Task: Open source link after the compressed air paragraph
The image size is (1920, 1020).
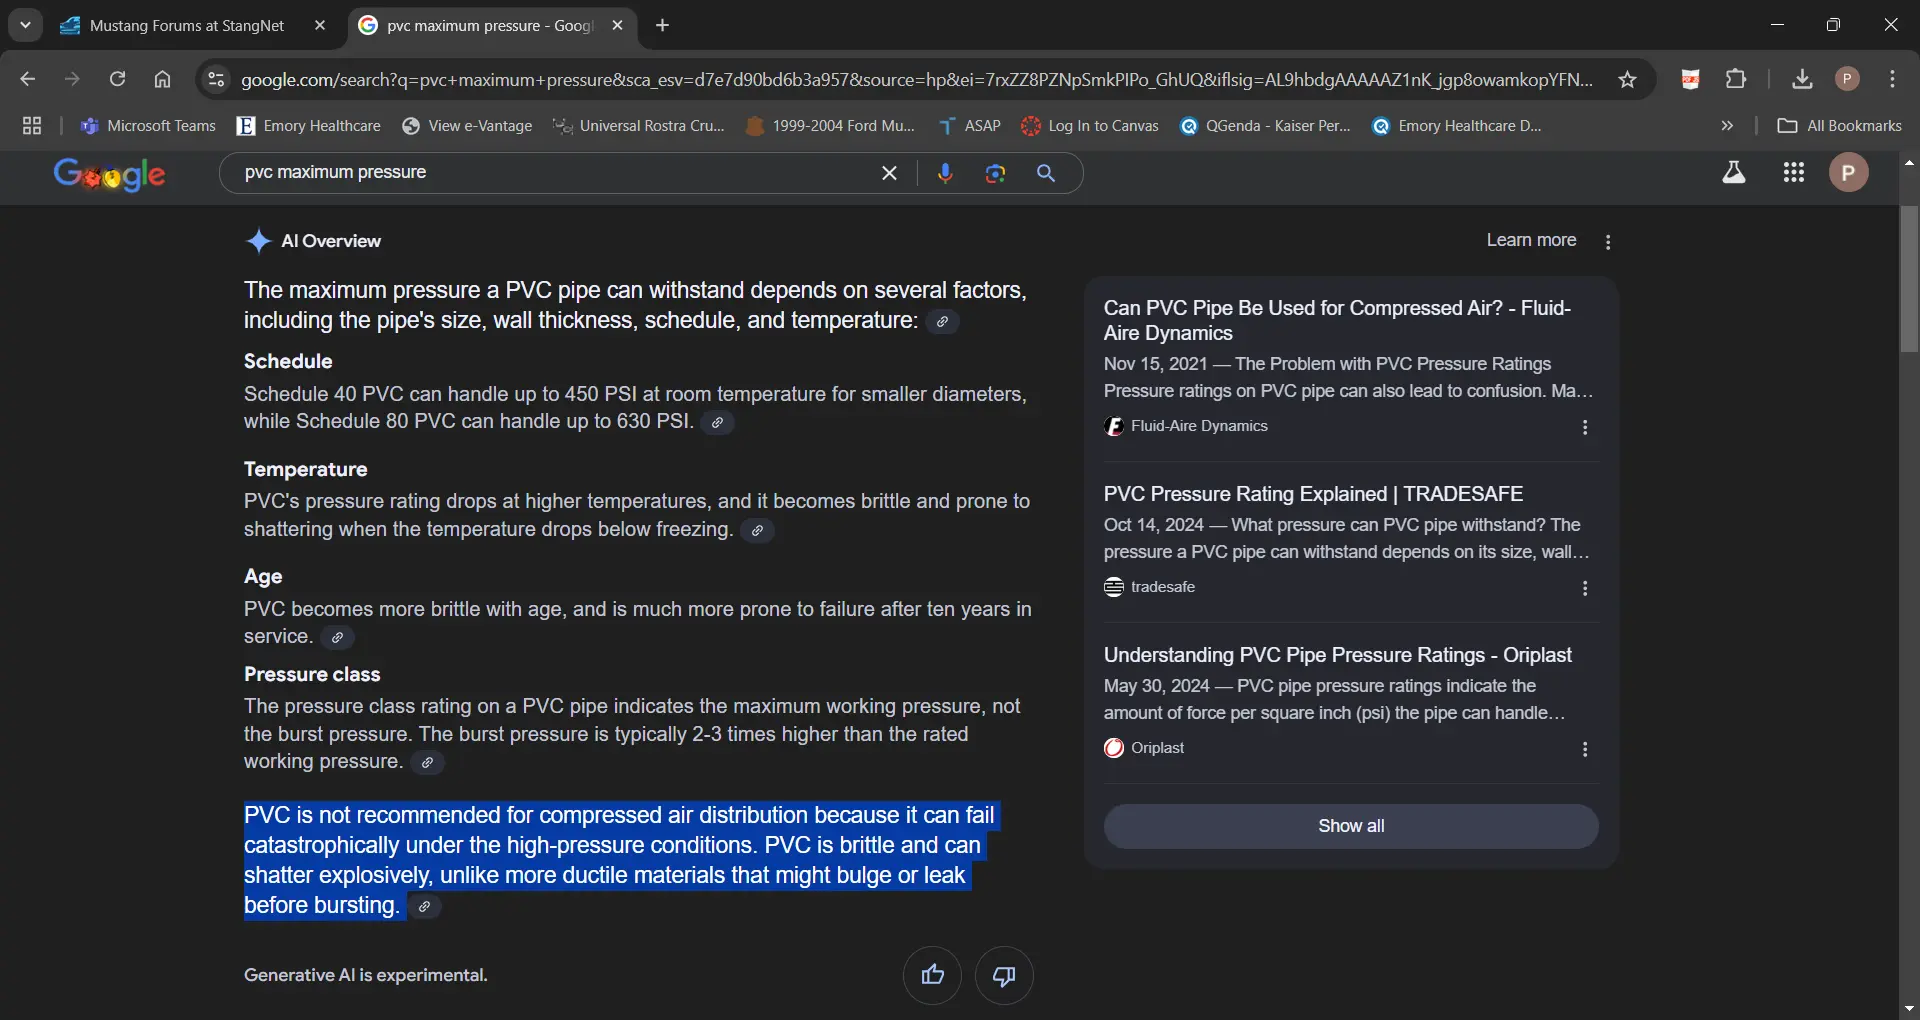Action: pos(424,906)
